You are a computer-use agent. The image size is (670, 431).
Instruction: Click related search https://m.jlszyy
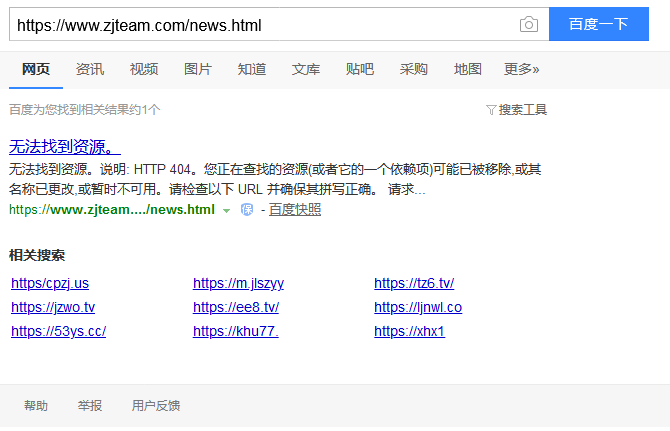pos(238,284)
